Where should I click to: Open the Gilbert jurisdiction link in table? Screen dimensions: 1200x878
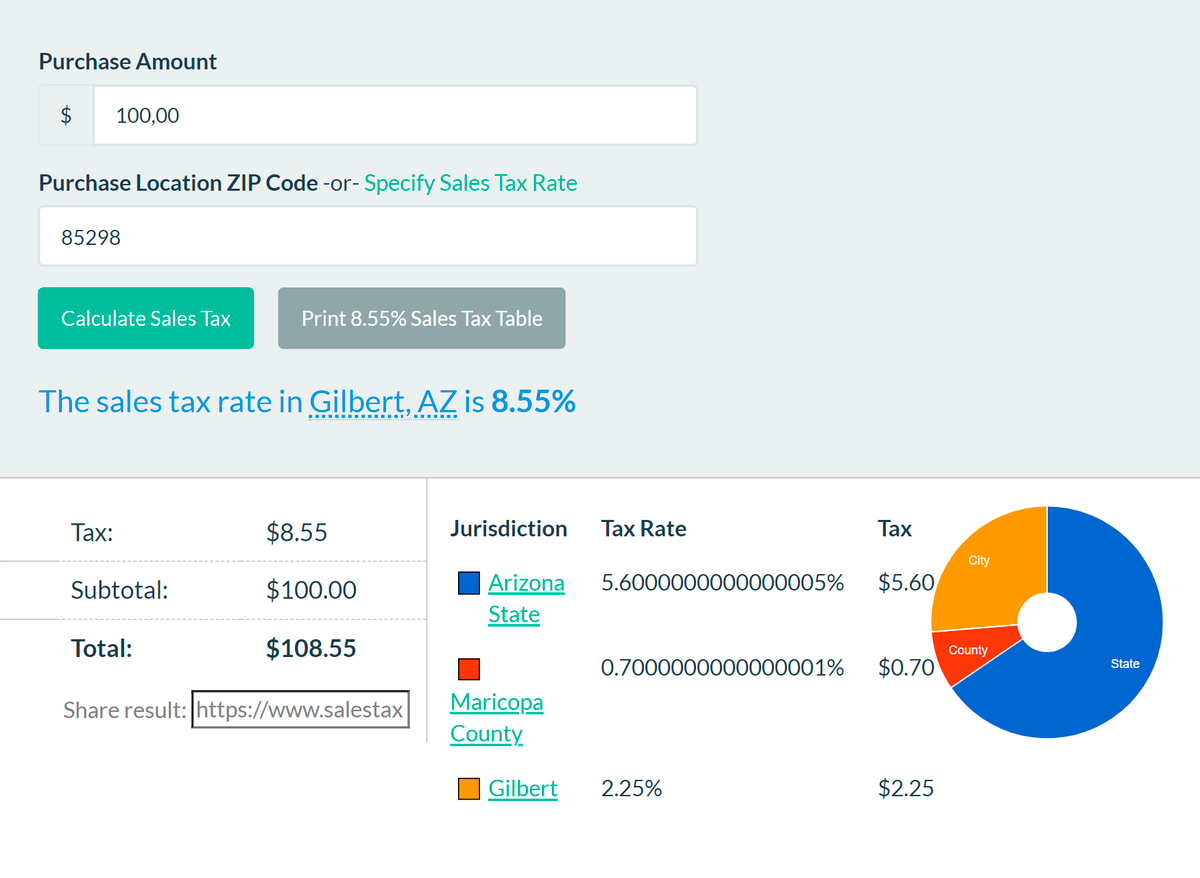tap(522, 789)
